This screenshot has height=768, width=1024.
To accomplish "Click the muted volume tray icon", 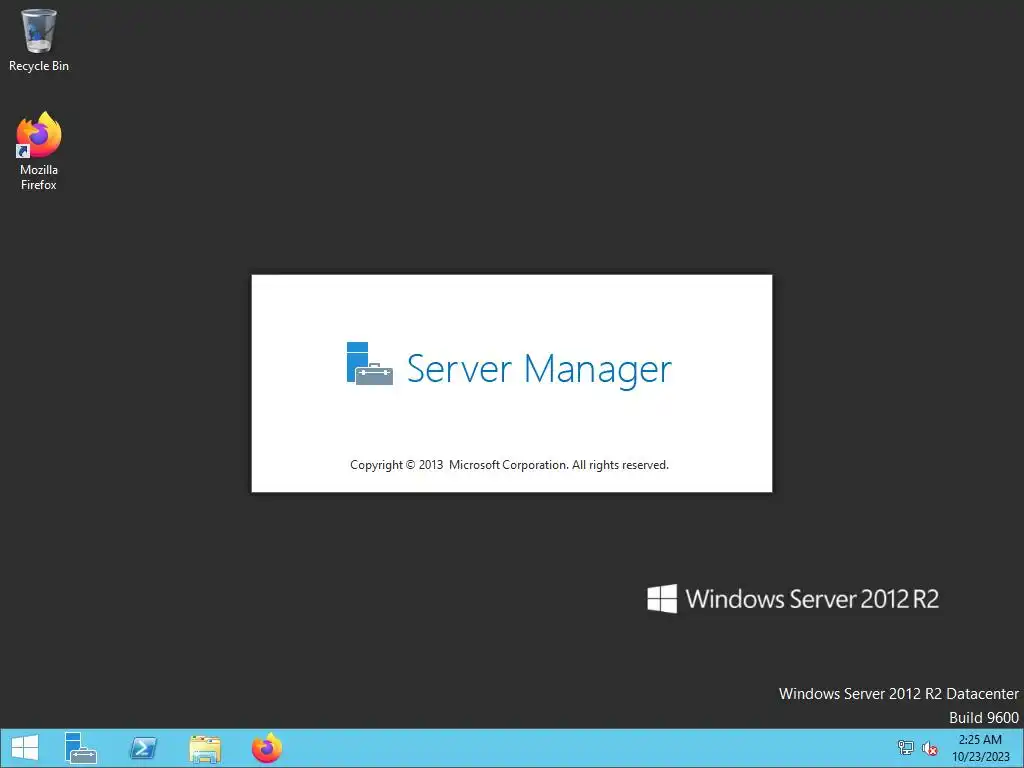I will pos(930,748).
